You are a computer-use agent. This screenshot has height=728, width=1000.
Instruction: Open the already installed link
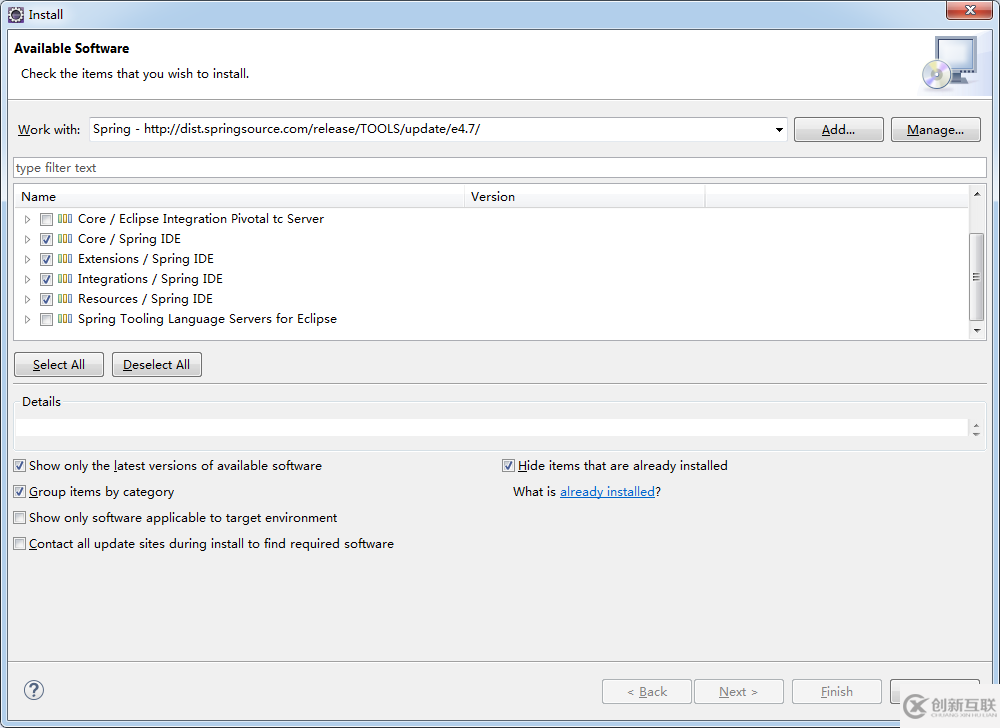pos(607,492)
